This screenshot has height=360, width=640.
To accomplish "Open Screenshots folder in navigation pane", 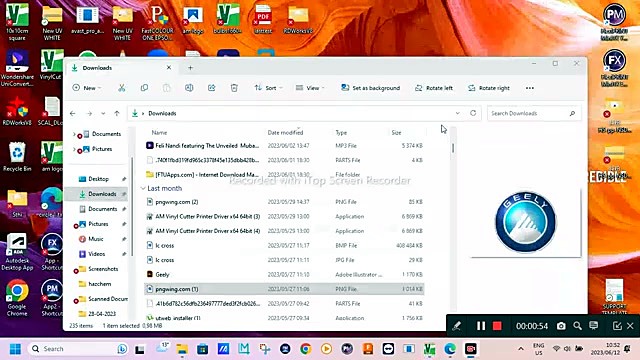I will 103,269.
